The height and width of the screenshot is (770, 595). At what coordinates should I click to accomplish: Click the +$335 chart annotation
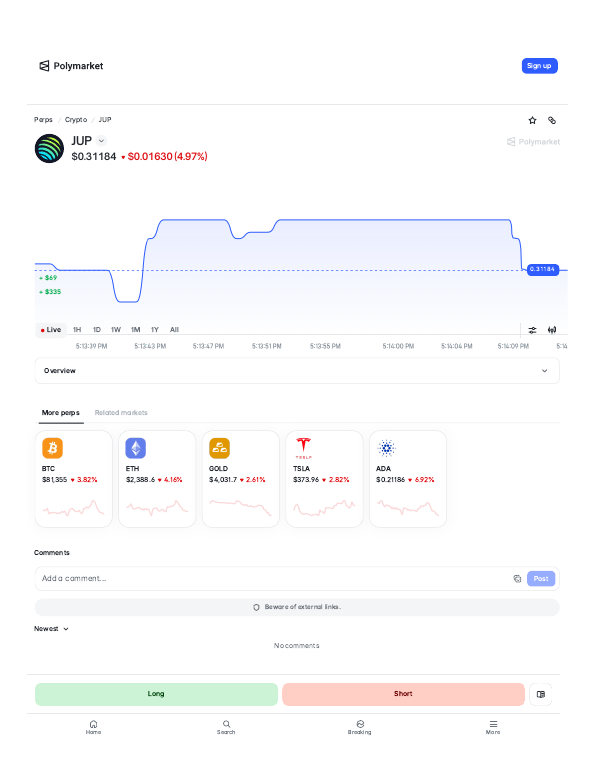(x=50, y=292)
